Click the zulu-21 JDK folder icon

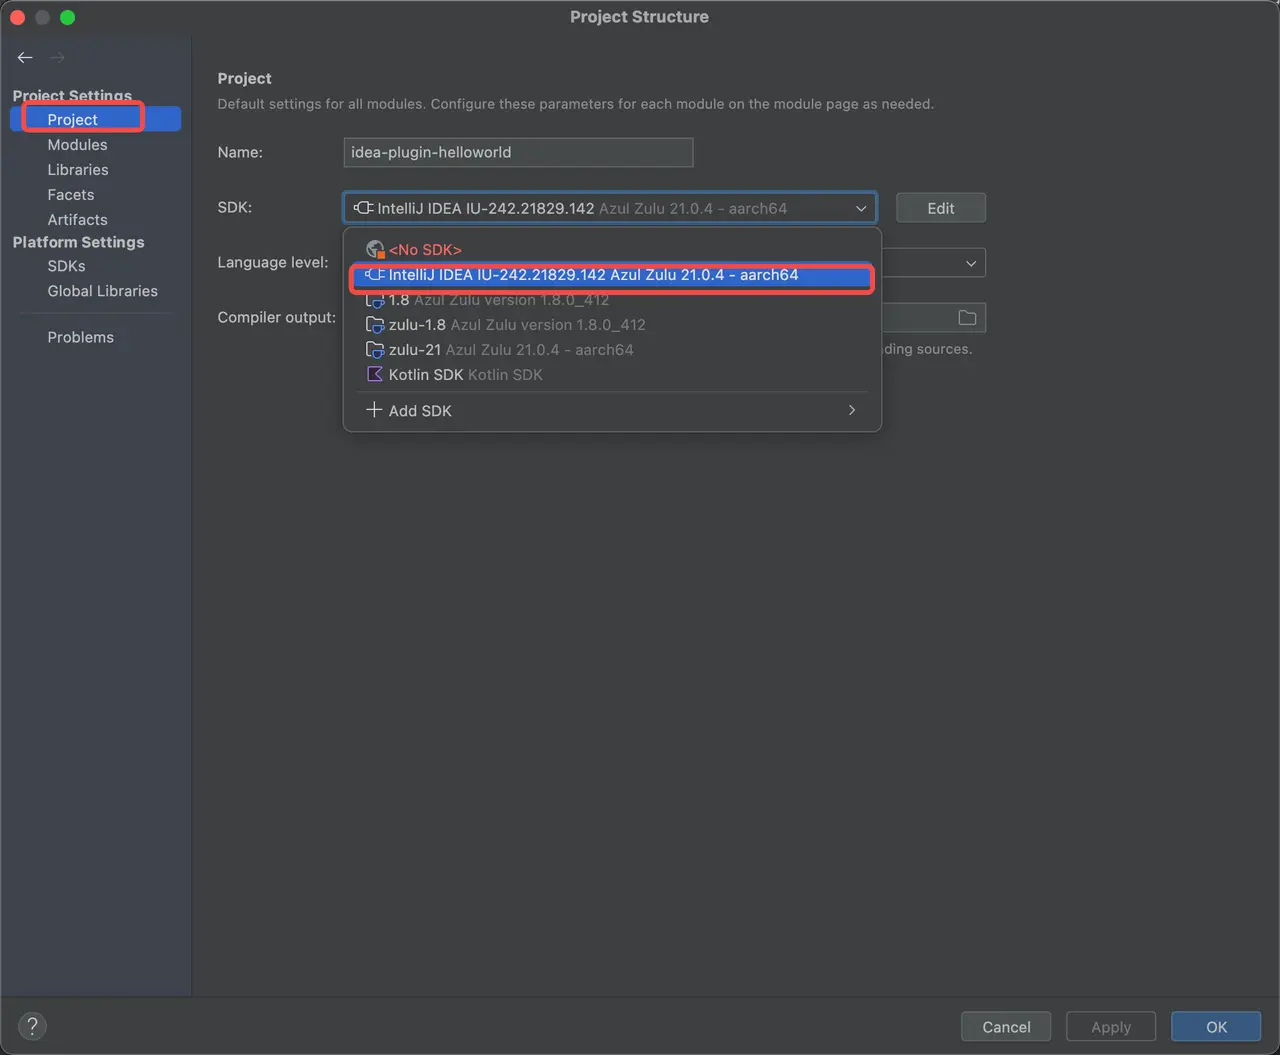pyautogui.click(x=375, y=350)
